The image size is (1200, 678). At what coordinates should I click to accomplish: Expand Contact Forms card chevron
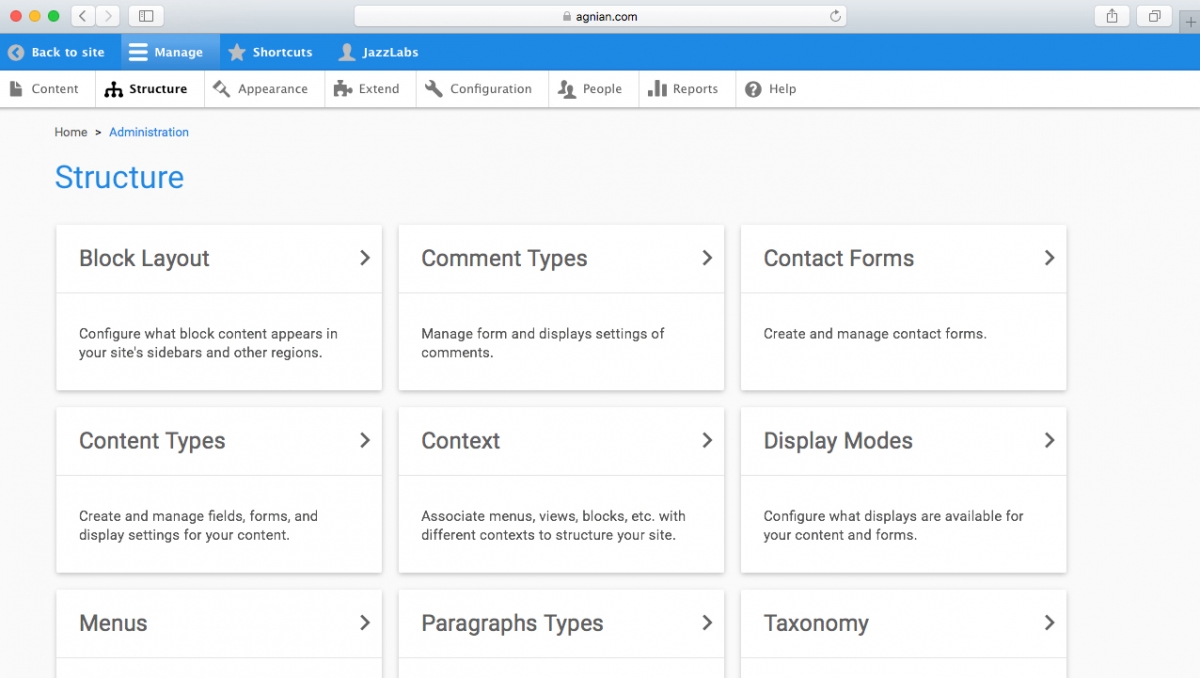tap(1049, 258)
